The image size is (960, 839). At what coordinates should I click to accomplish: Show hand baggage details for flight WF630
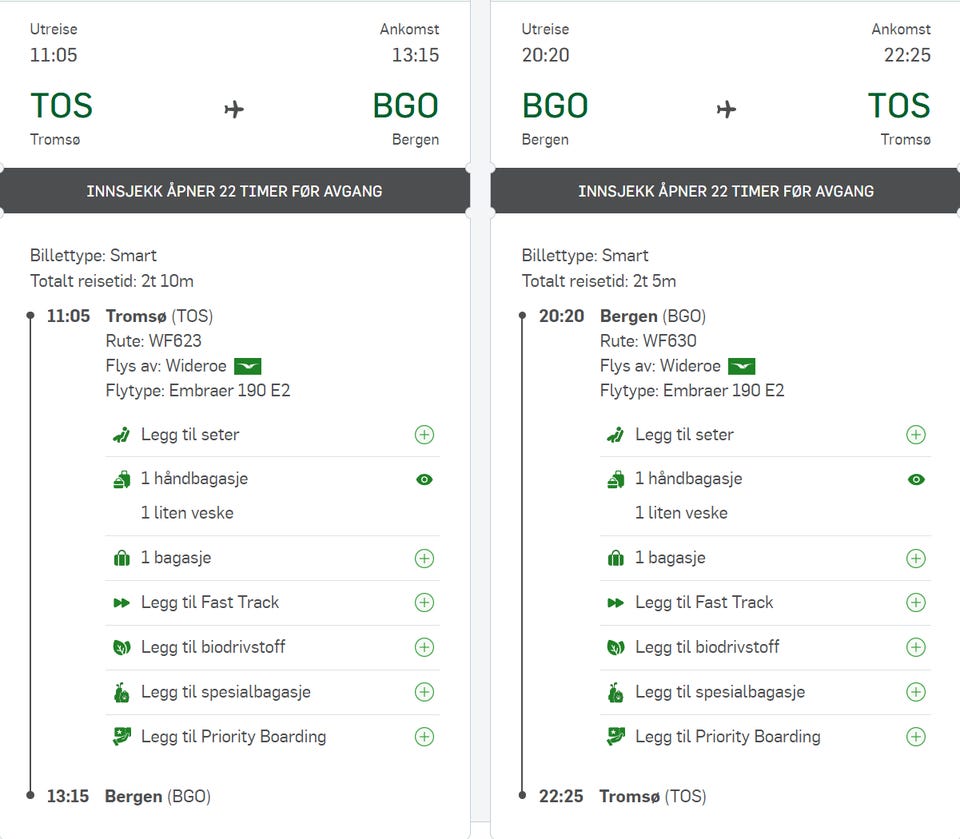(915, 480)
